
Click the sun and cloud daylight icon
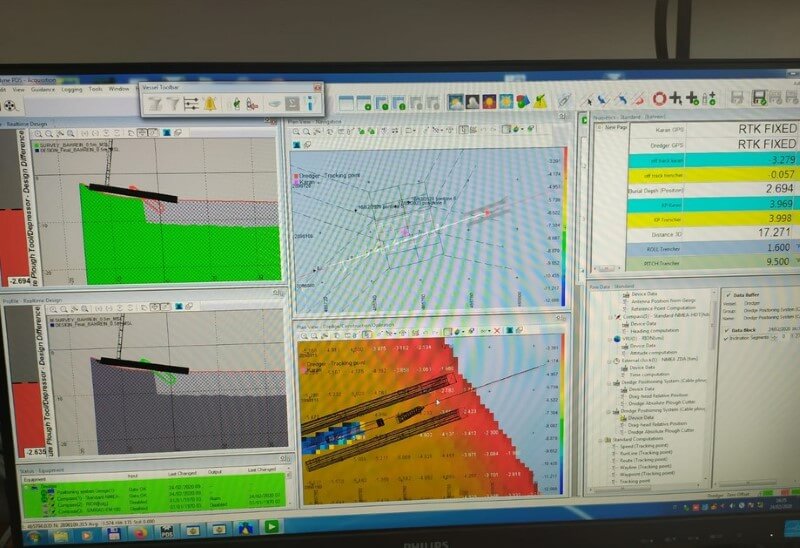click(x=455, y=102)
